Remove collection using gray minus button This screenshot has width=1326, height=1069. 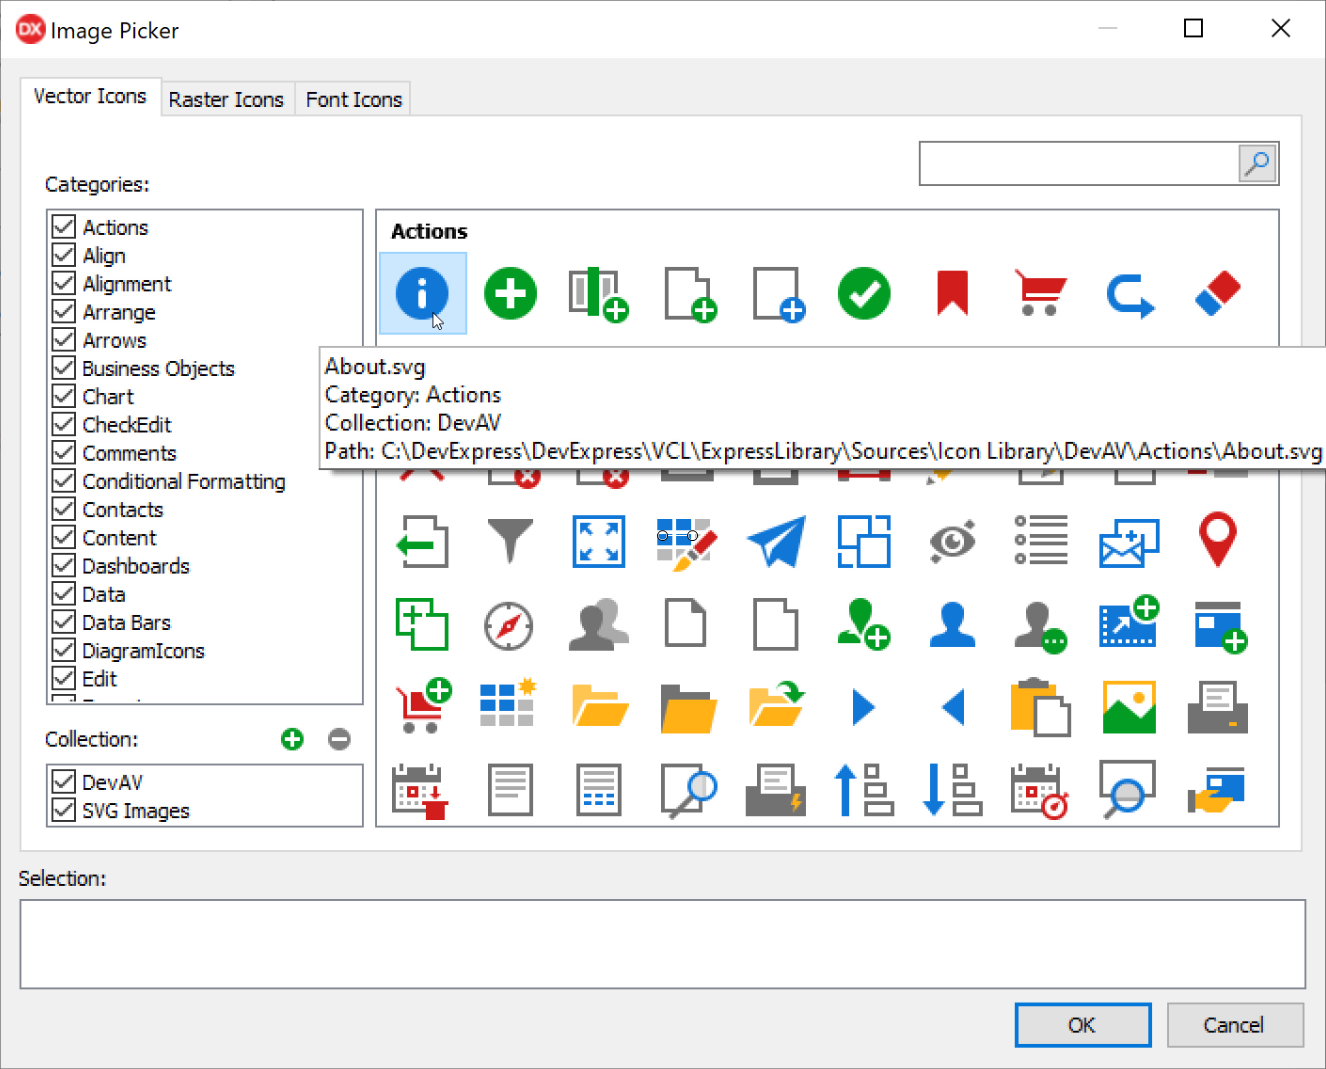(339, 739)
